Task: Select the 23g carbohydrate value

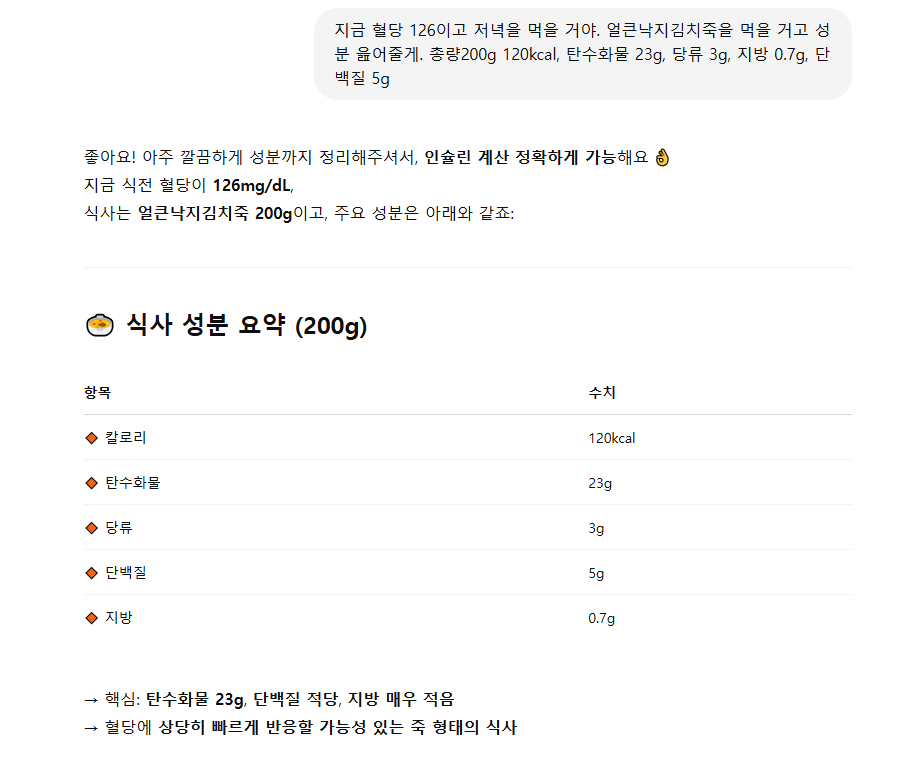Action: click(x=600, y=483)
